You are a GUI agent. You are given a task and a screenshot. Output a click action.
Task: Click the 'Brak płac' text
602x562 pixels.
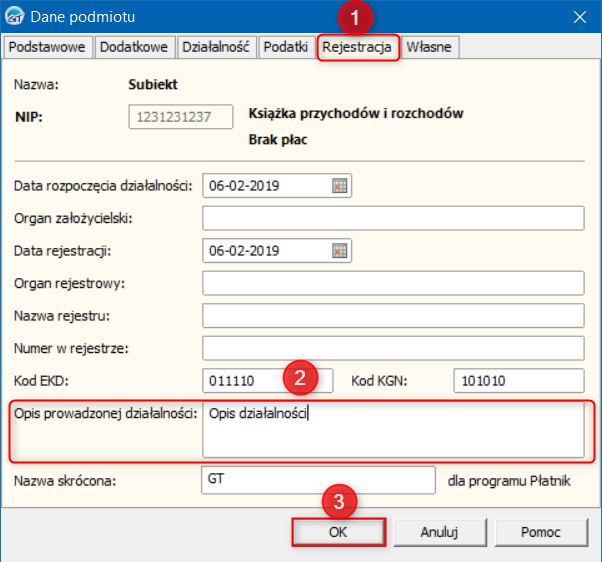pyautogui.click(x=278, y=140)
